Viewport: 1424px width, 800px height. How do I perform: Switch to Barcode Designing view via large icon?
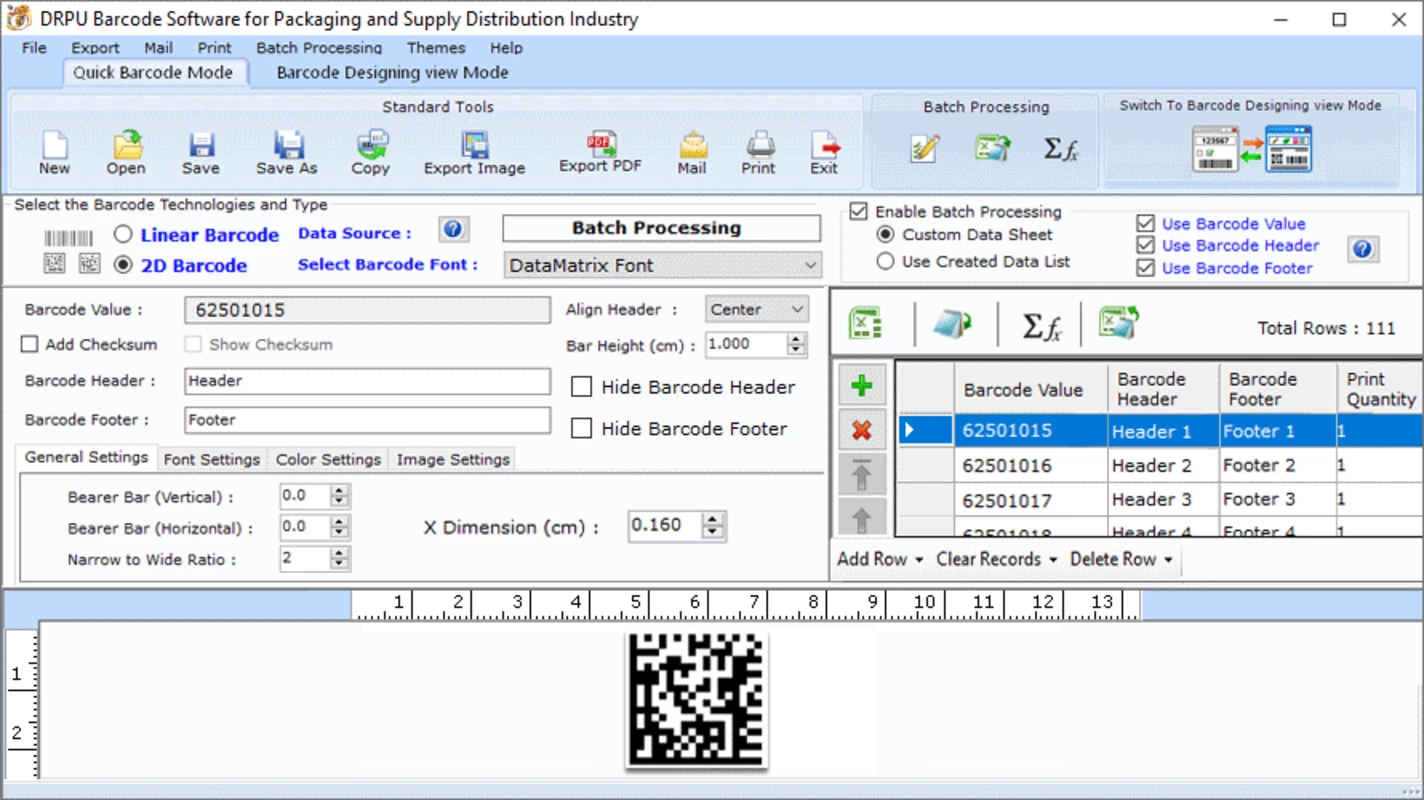coord(1252,149)
